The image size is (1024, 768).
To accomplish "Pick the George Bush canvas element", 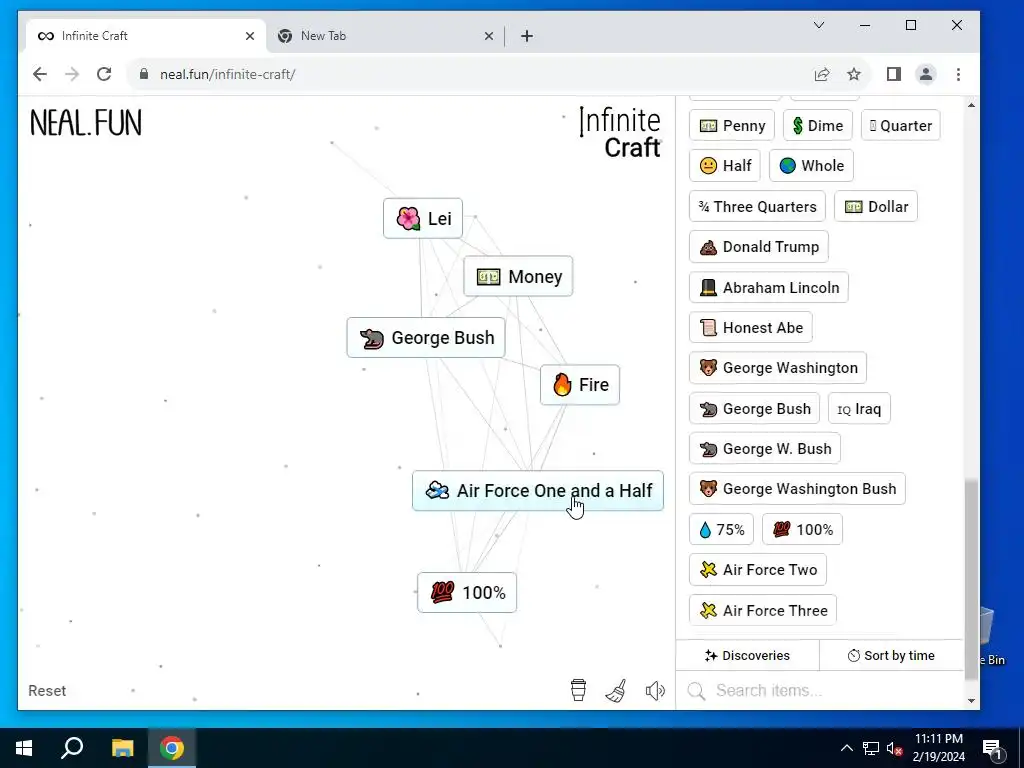I will tap(426, 338).
